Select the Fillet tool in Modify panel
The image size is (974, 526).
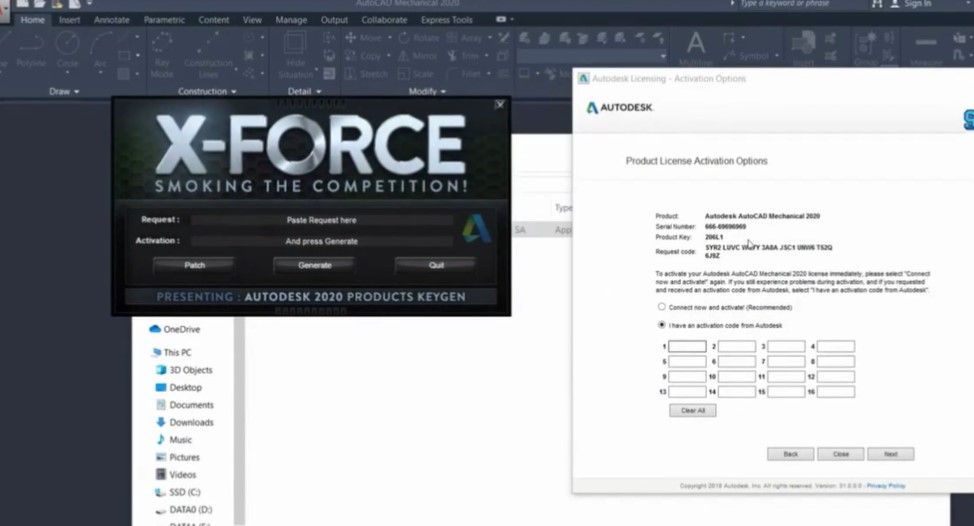[465, 74]
